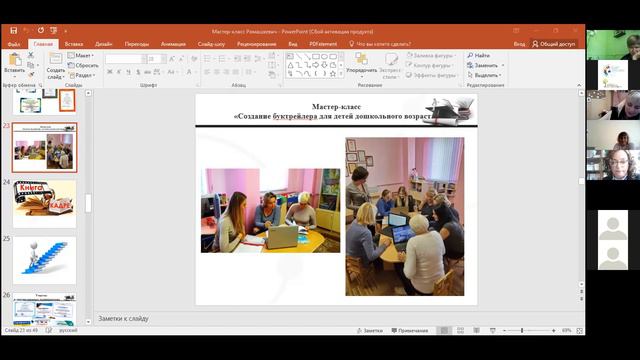Viewport: 640px width, 360px height.
Task: Open the font size combo box
Action: 157,59
